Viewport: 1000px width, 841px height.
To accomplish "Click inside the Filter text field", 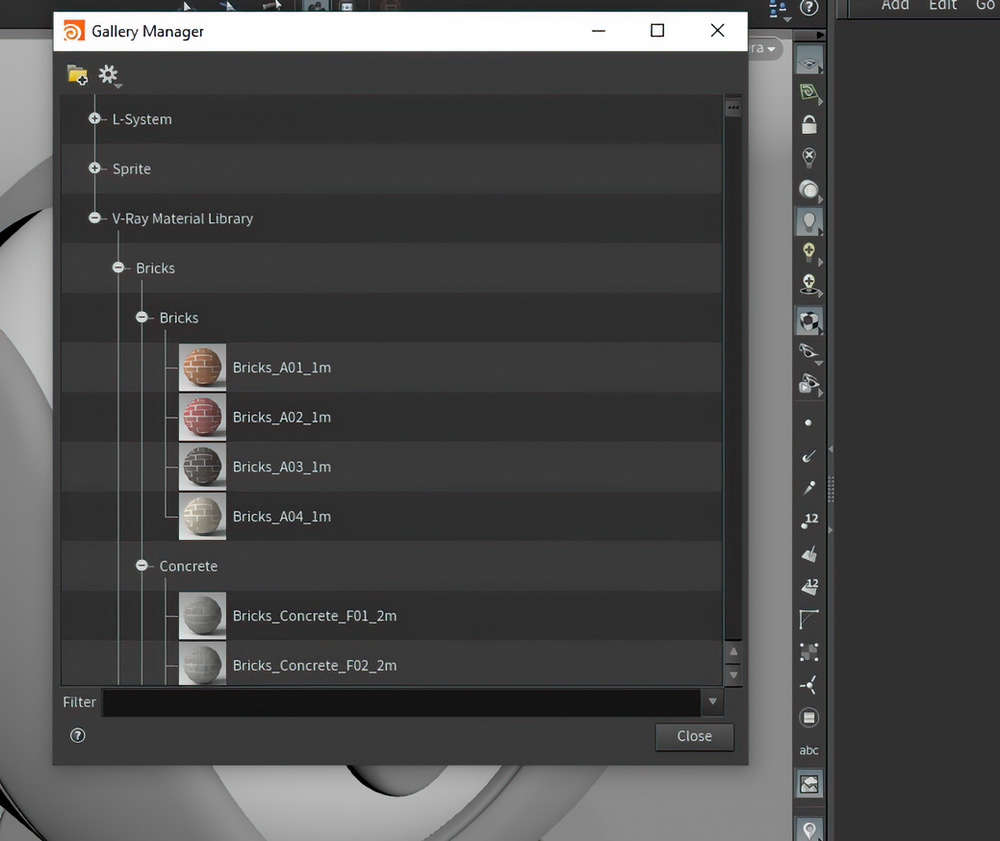I will tap(401, 702).
